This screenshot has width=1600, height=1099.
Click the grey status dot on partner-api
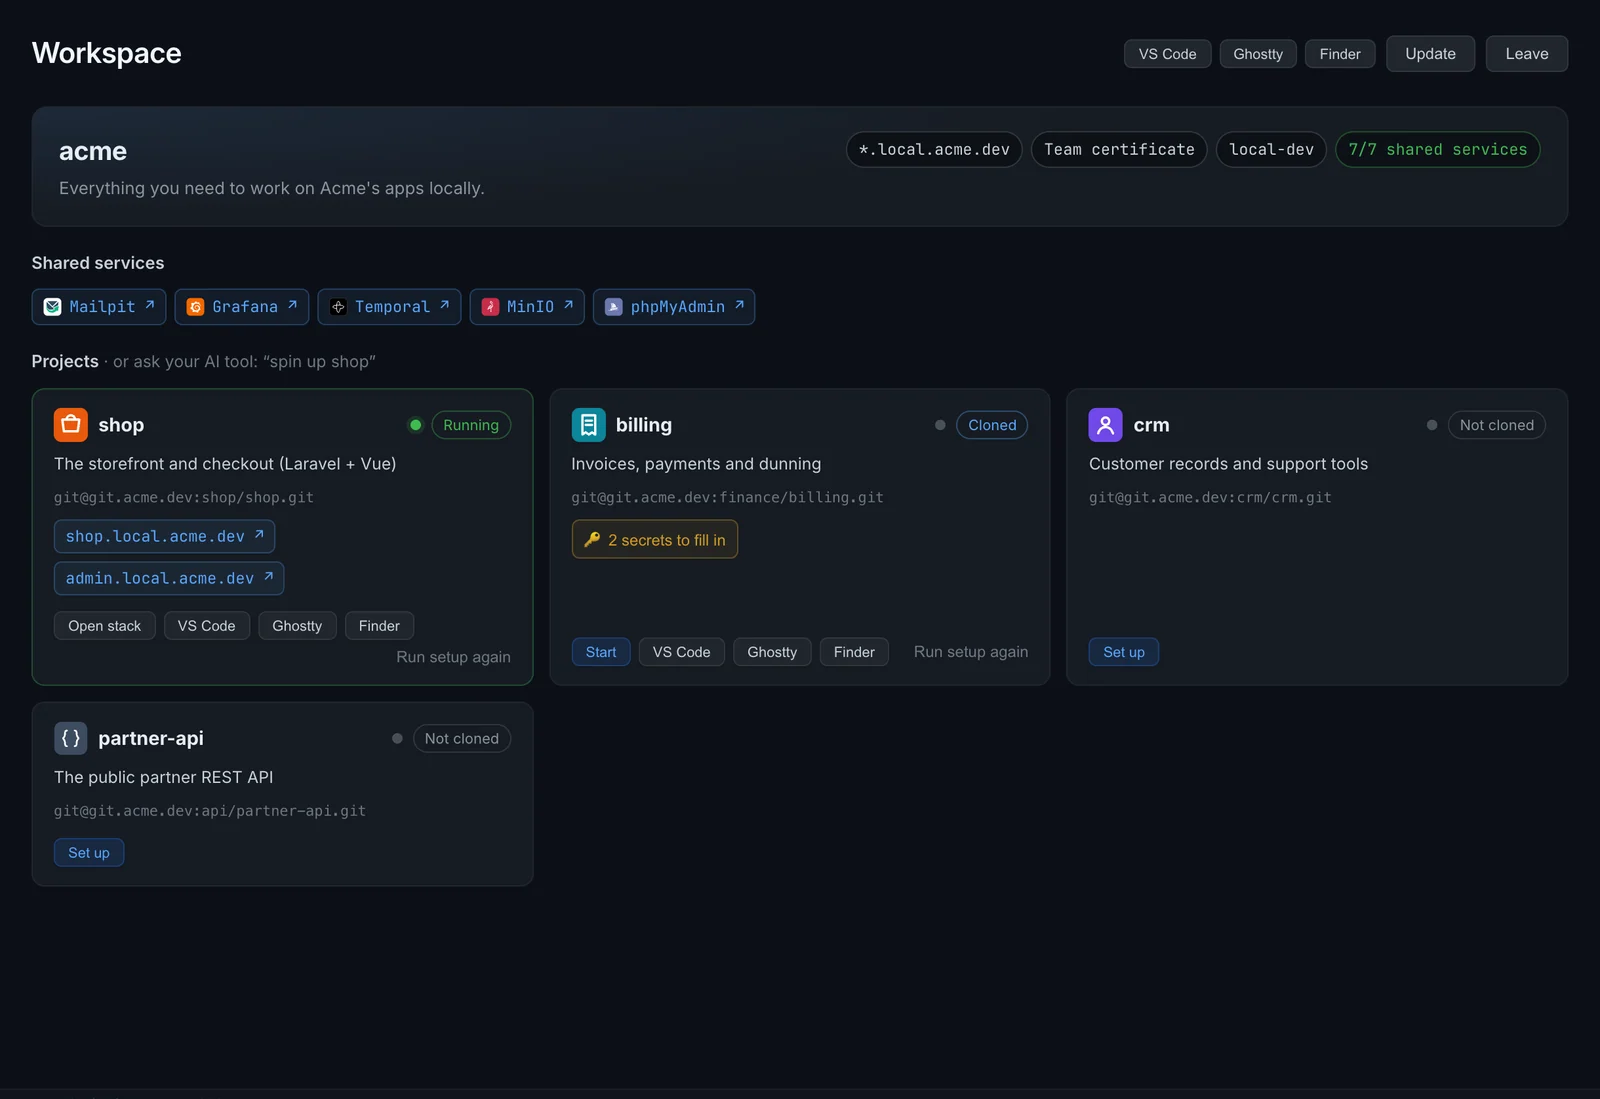(x=397, y=738)
